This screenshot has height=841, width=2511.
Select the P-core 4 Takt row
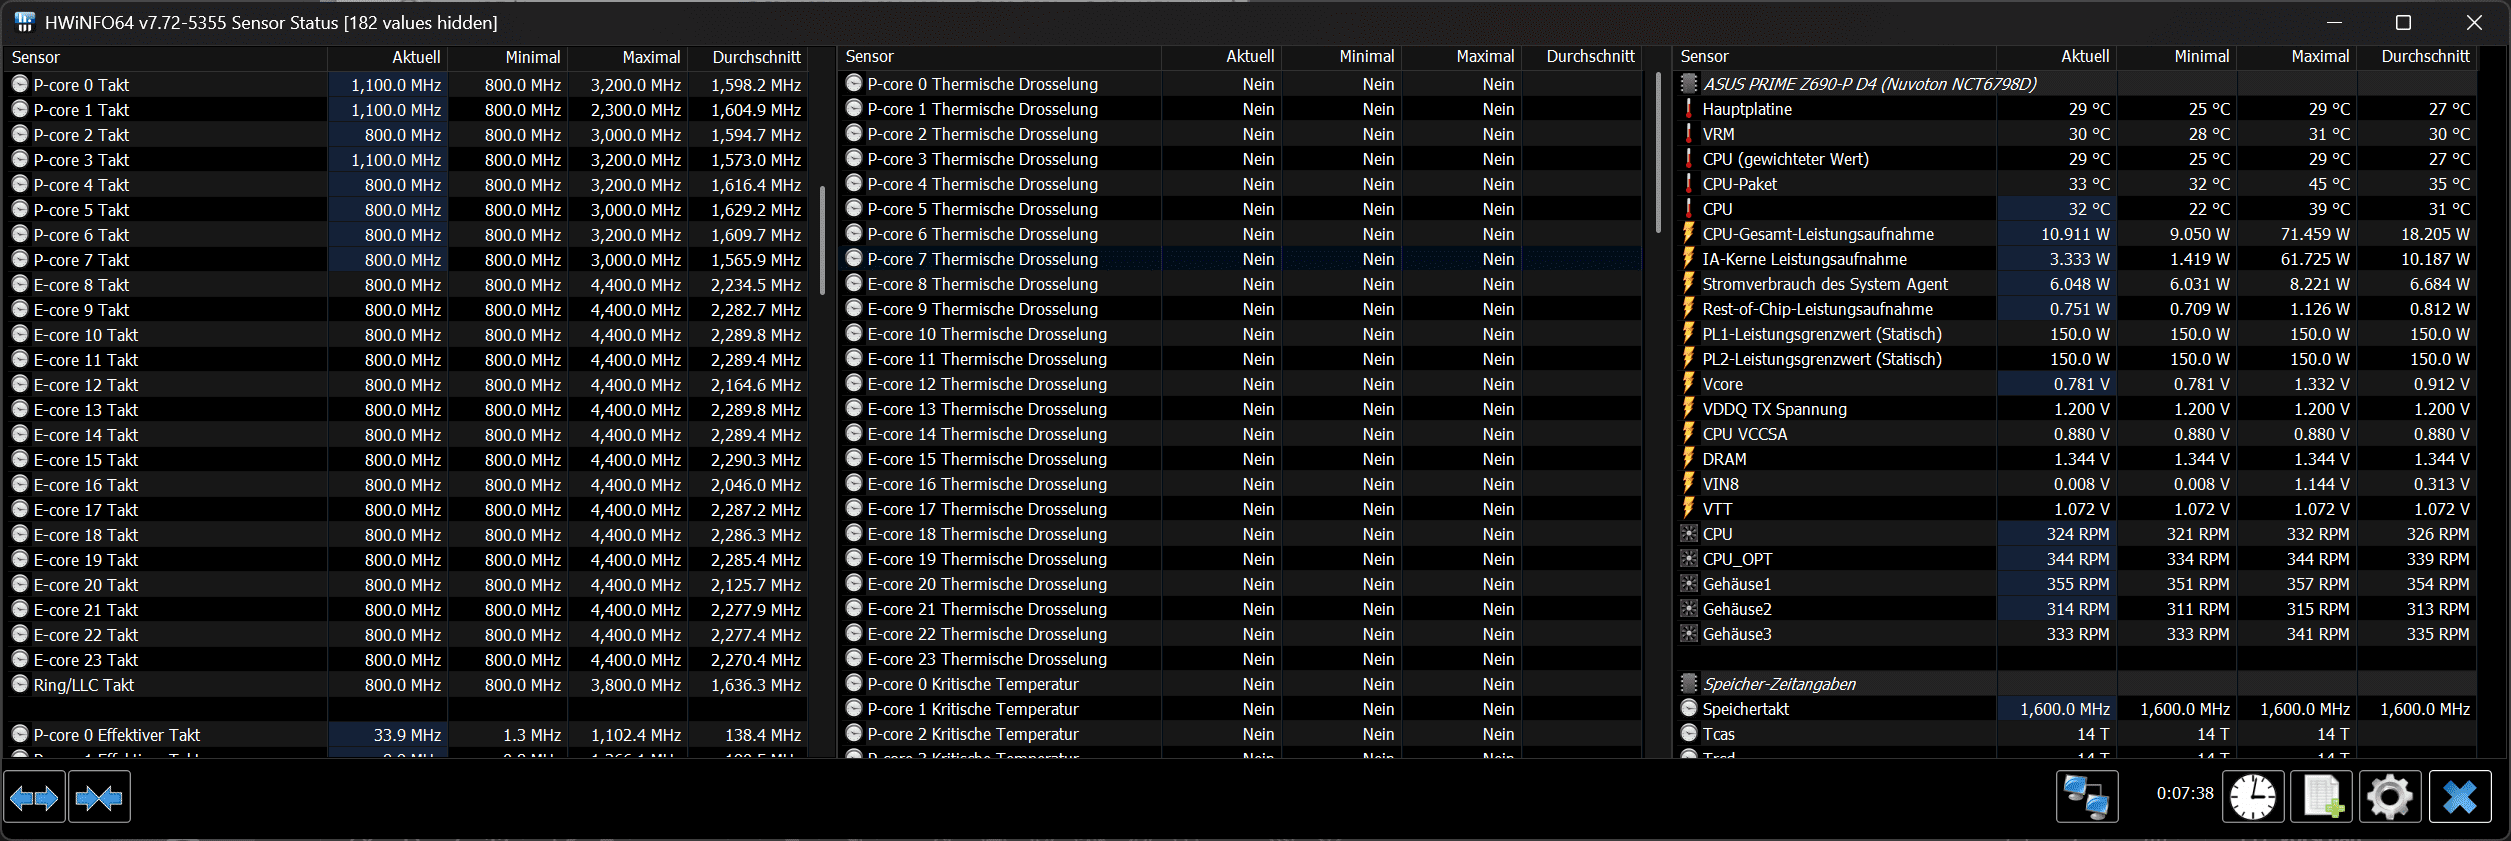click(x=406, y=185)
